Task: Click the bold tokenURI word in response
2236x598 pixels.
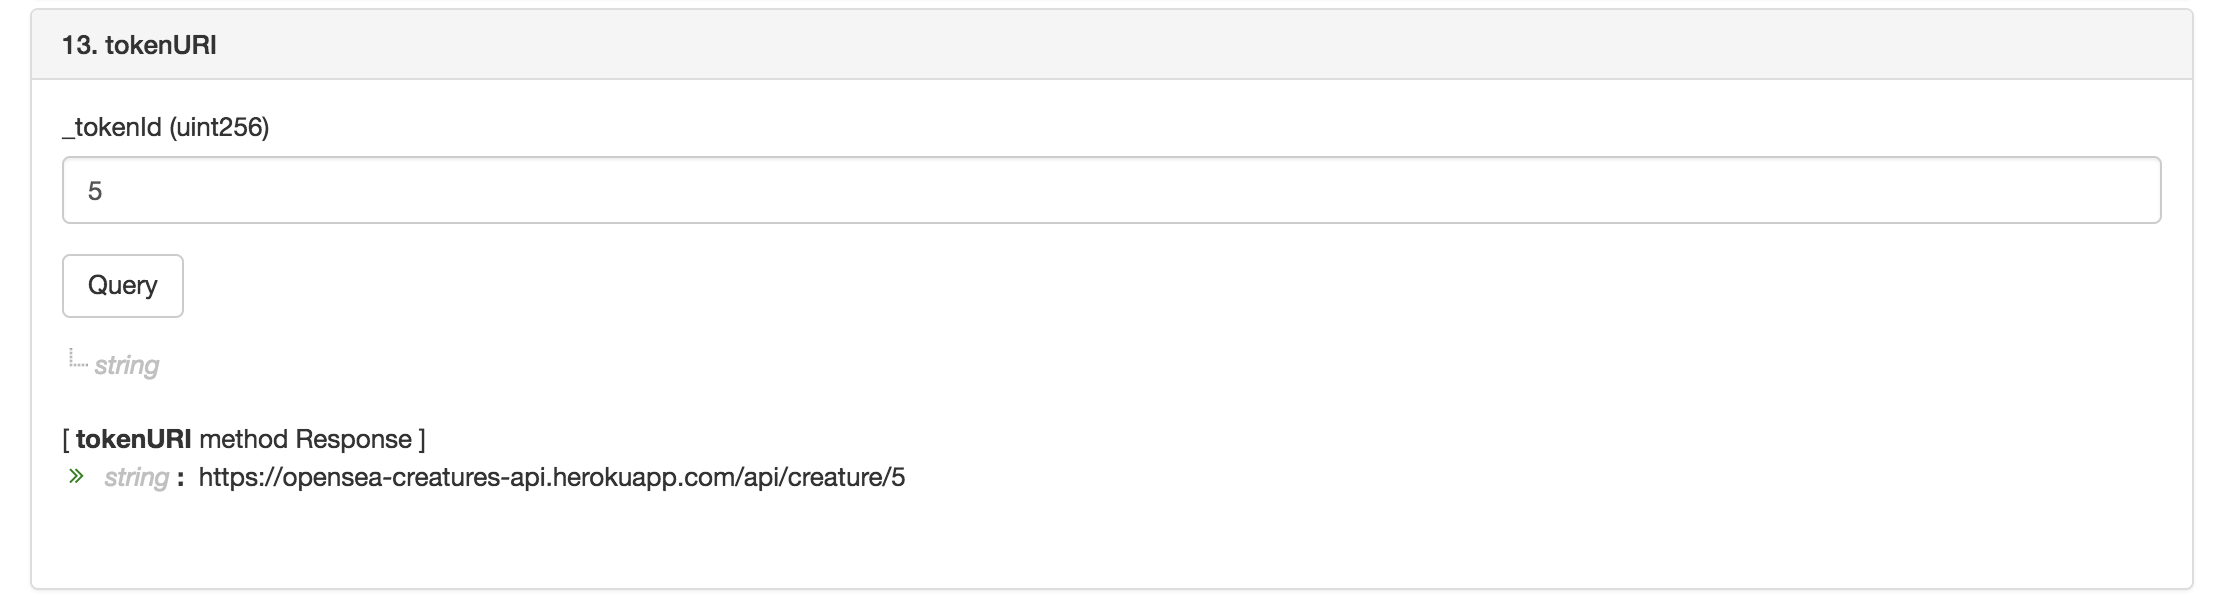Action: [x=133, y=440]
